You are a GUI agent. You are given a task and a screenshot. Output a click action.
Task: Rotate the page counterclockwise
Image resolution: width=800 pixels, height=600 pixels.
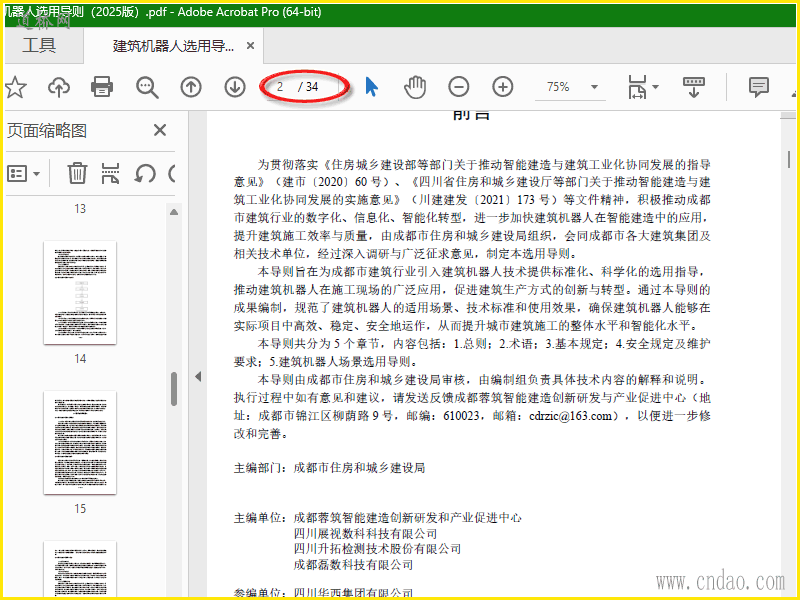(145, 173)
